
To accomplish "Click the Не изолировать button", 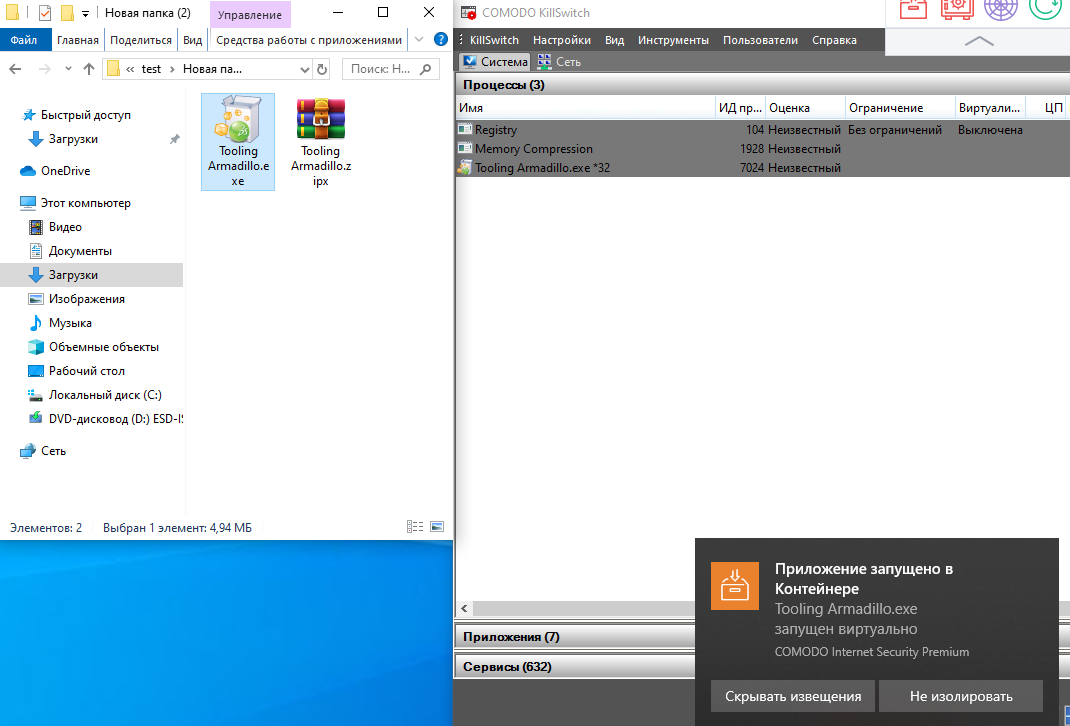I will [x=961, y=696].
